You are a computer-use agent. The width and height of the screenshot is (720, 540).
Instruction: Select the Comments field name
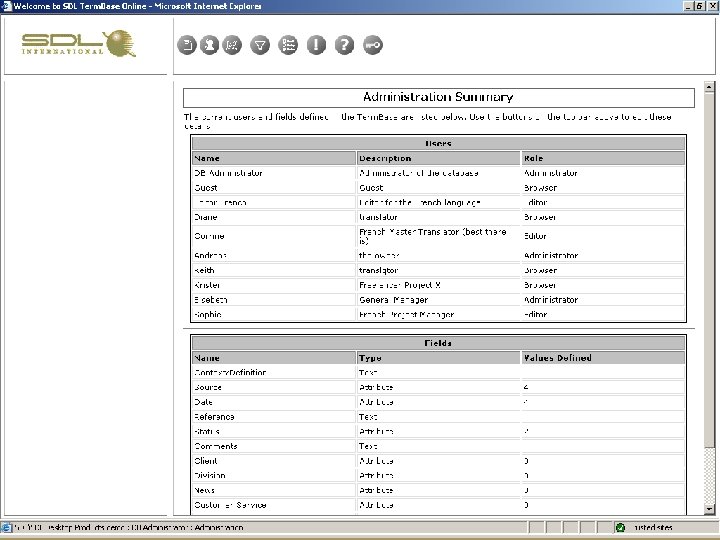[216, 446]
